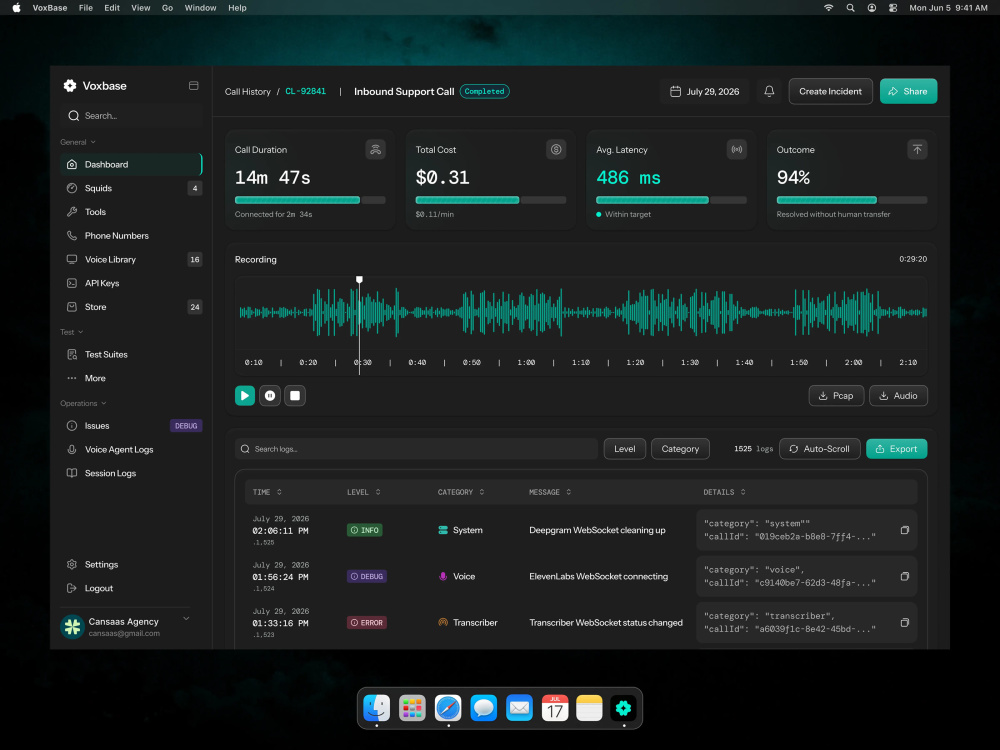
Task: Click the sidebar Search field
Action: 131,115
